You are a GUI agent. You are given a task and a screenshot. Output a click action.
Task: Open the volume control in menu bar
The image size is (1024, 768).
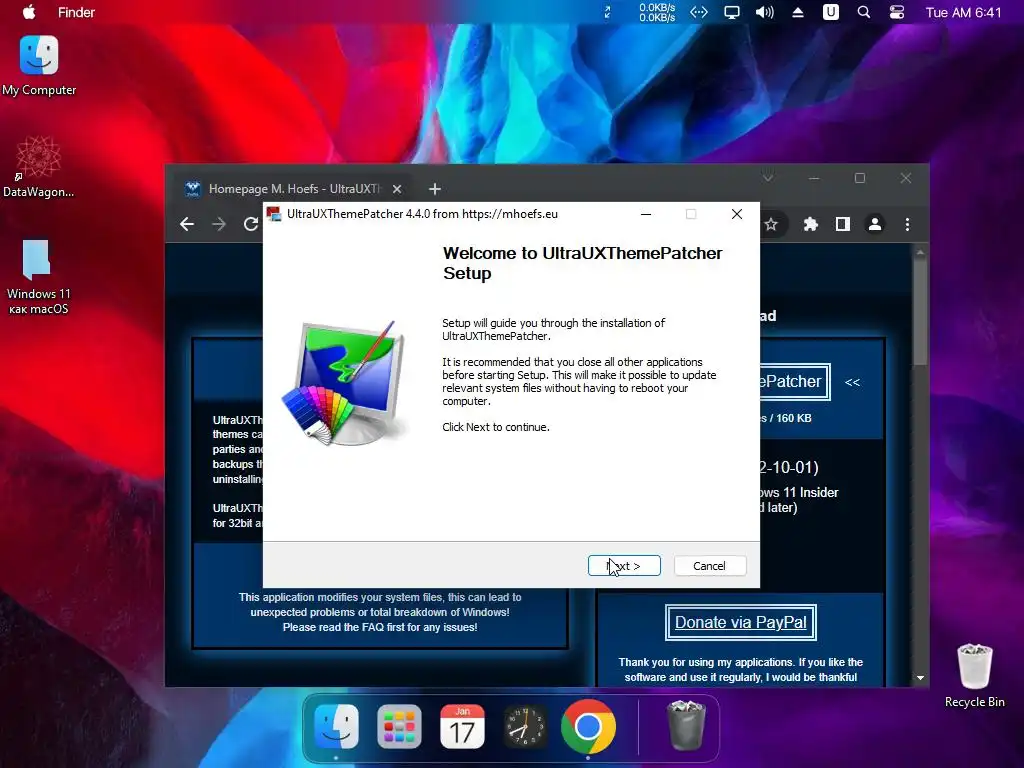[x=765, y=12]
